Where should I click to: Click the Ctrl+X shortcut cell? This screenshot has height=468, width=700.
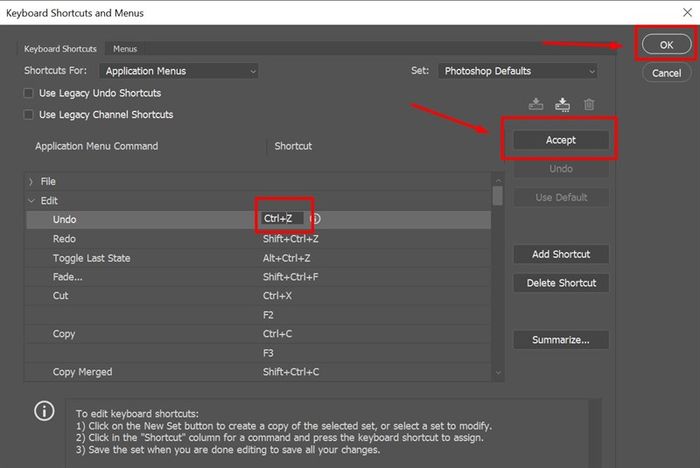pyautogui.click(x=277, y=296)
